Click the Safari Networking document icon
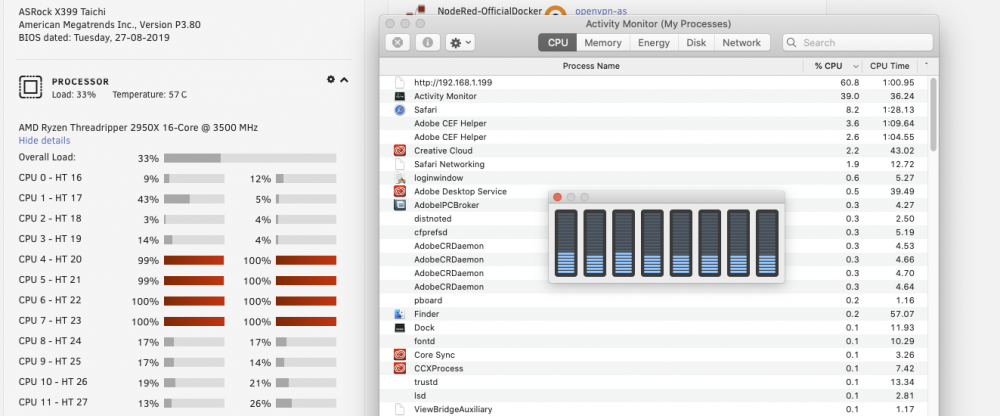 400,164
